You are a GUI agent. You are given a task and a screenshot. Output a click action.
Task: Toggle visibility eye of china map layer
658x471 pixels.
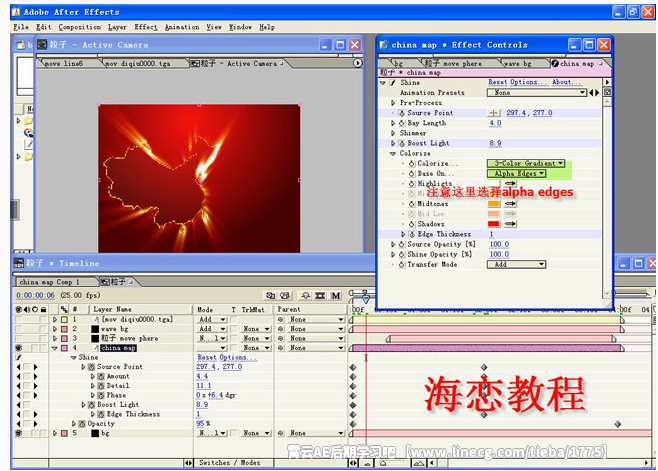(x=18, y=348)
